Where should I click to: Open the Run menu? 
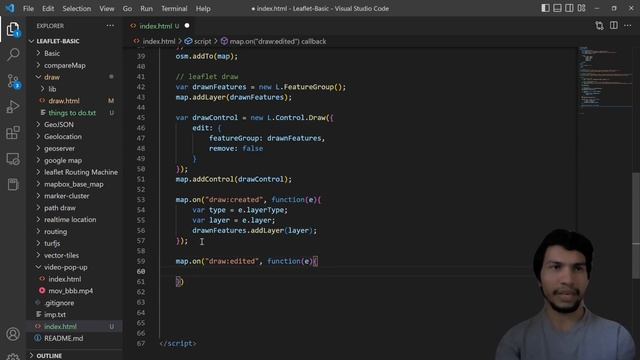146,8
